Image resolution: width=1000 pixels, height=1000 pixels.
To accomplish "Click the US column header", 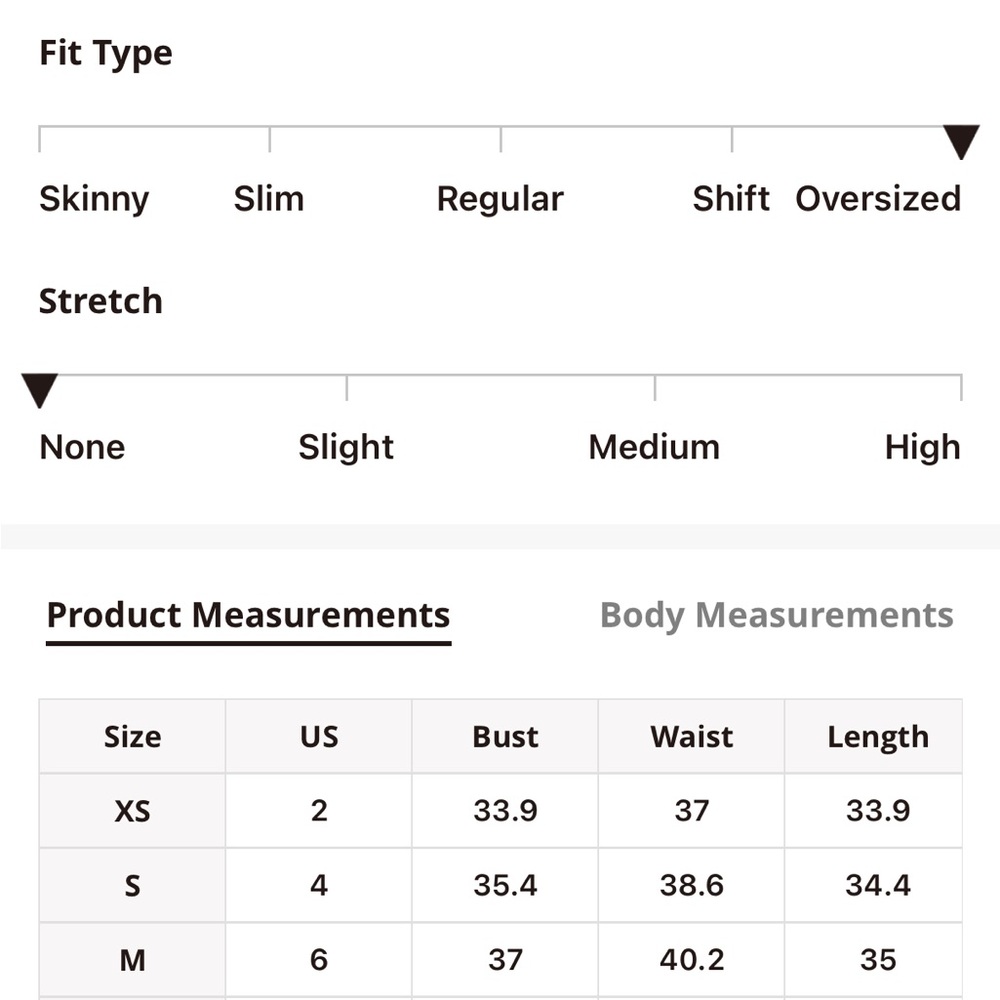I will coord(319,737).
